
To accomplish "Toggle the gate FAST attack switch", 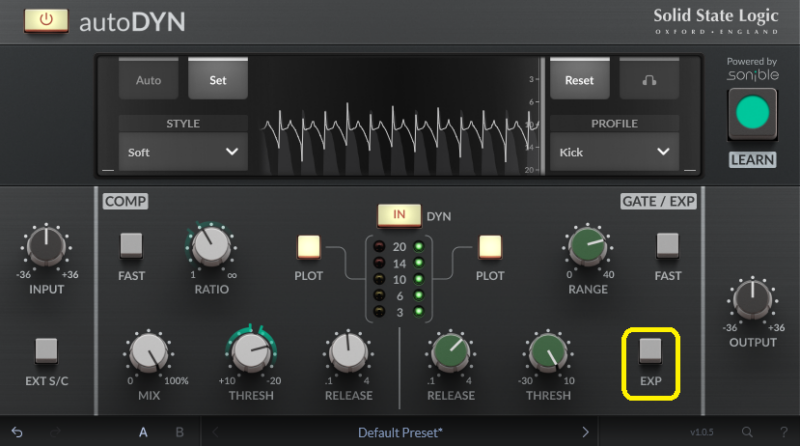I will click(x=667, y=245).
